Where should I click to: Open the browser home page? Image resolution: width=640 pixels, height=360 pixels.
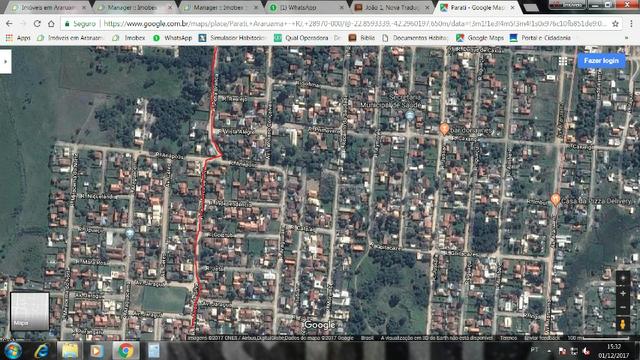point(51,24)
